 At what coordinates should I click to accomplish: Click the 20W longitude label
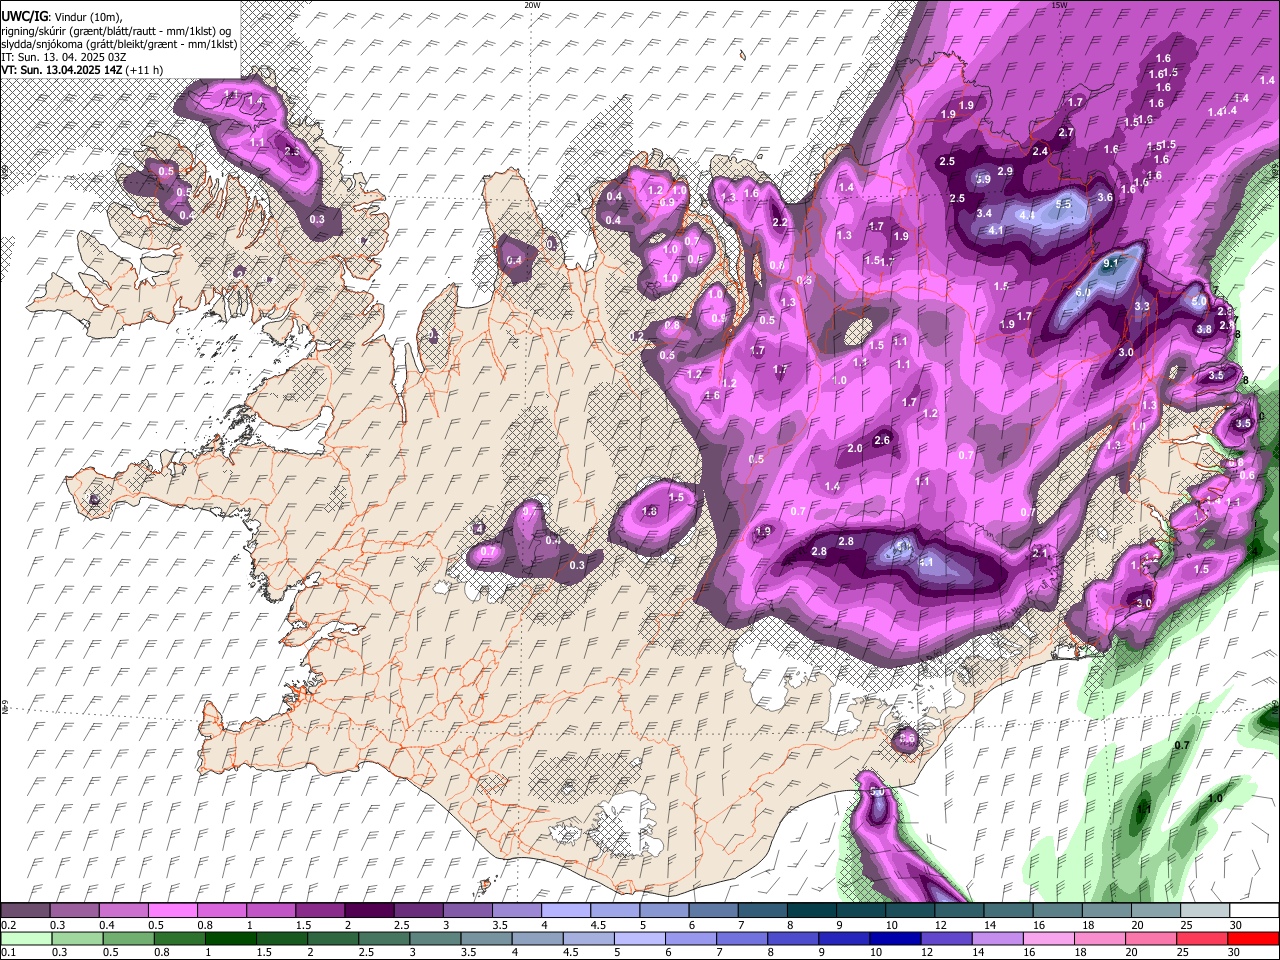pyautogui.click(x=533, y=5)
